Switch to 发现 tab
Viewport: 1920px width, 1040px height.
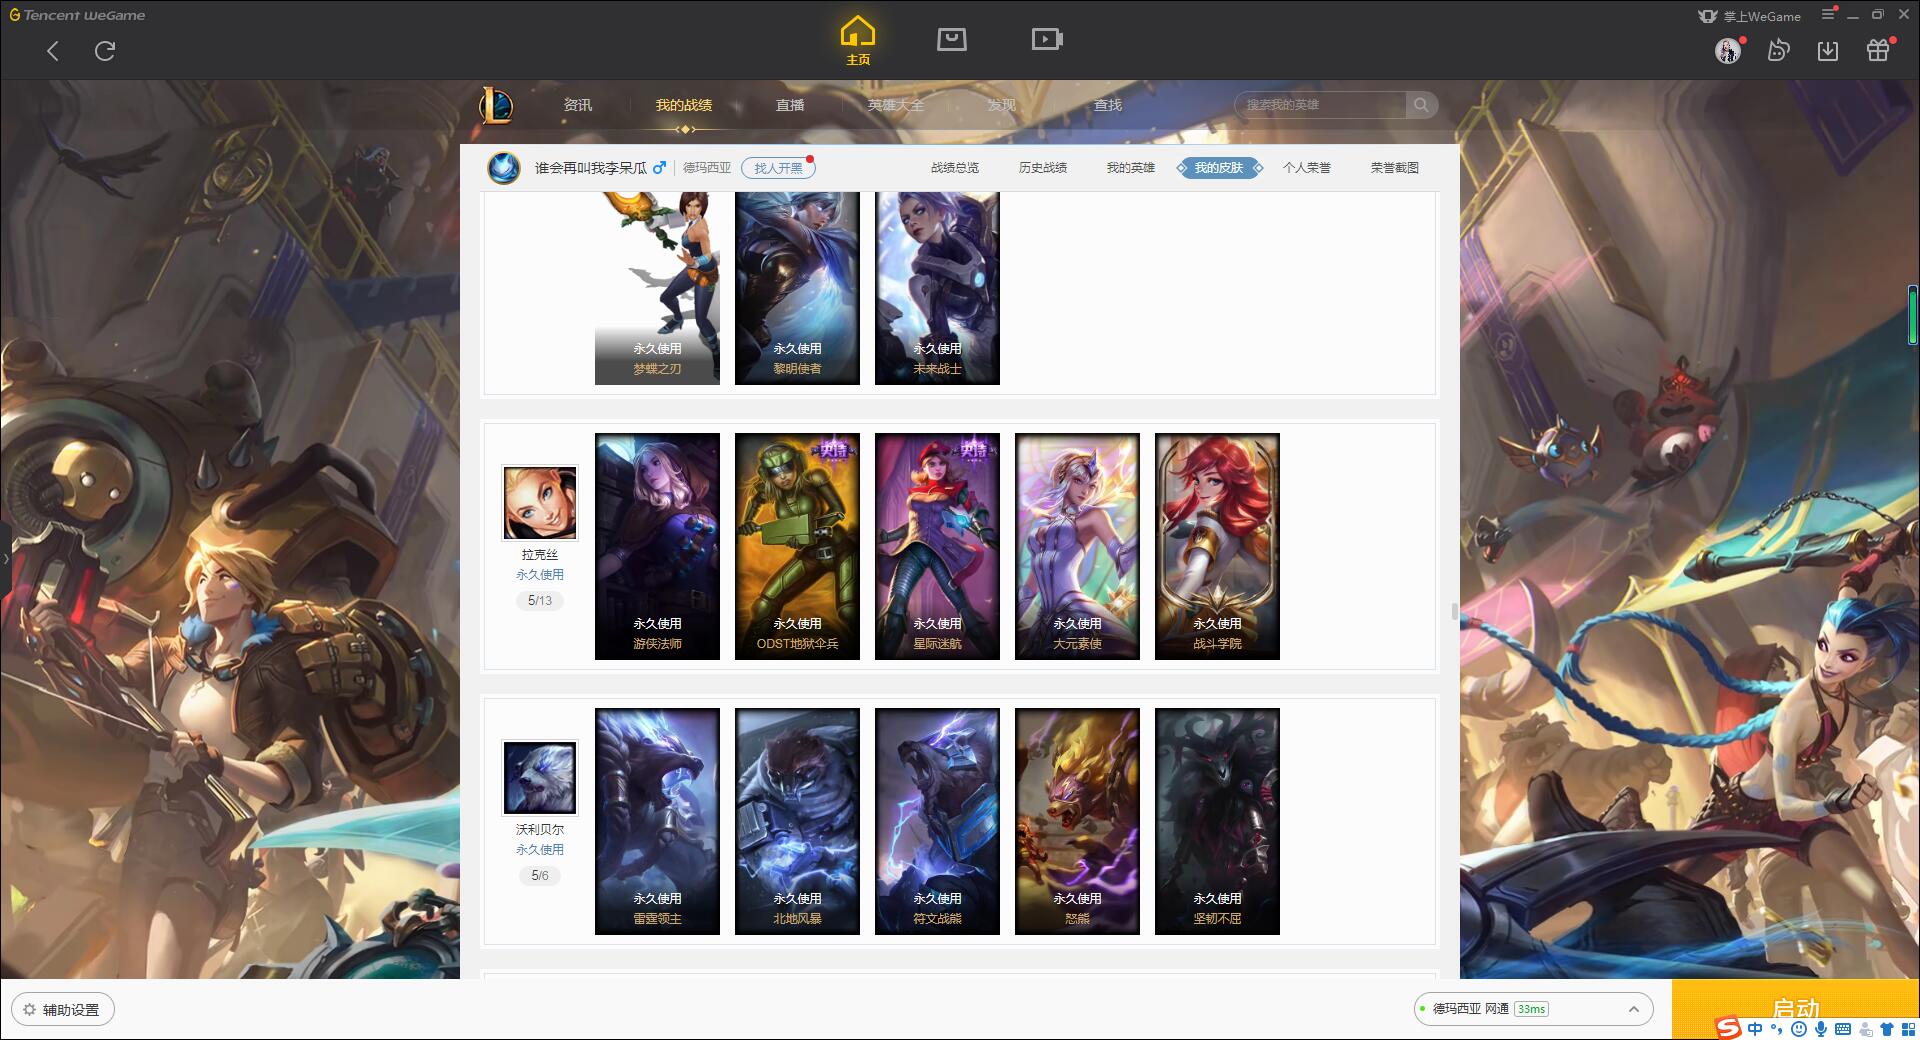[1002, 105]
